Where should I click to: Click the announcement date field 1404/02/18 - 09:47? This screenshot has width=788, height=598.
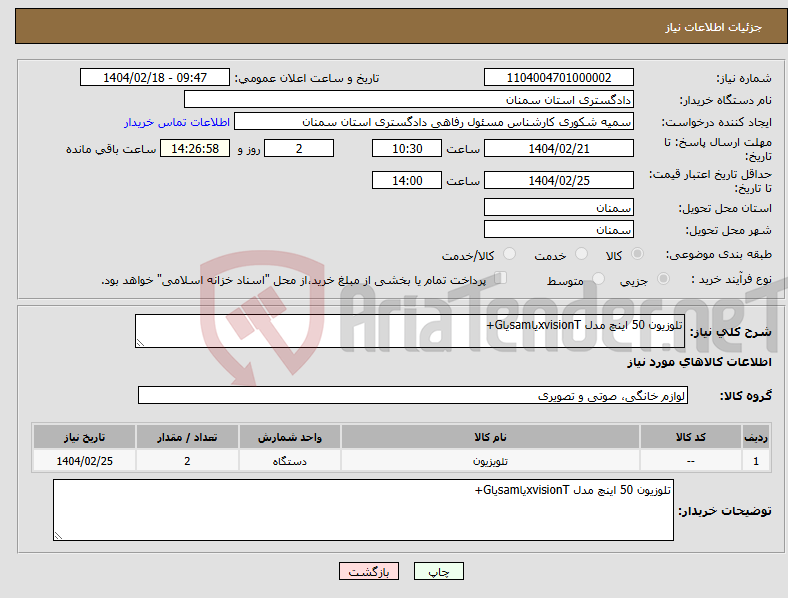point(155,77)
